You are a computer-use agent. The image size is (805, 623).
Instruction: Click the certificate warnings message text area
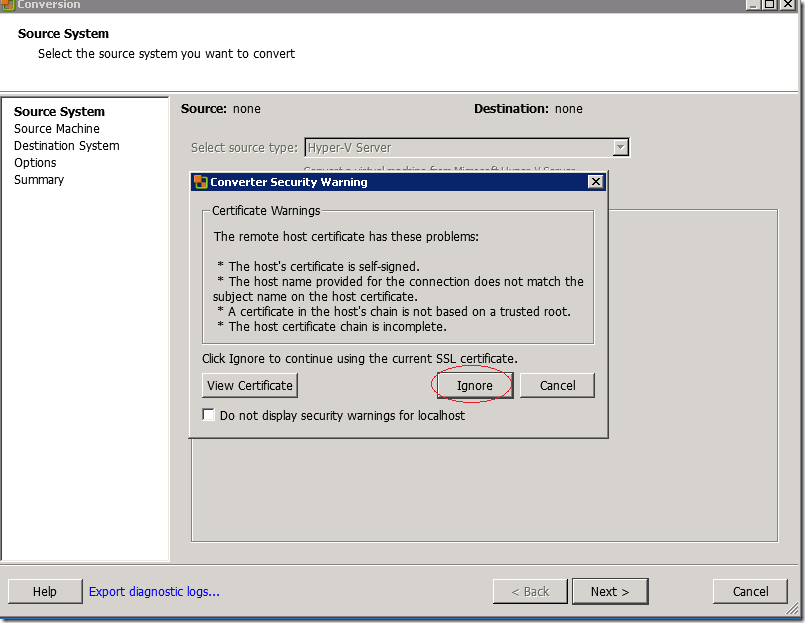point(398,282)
